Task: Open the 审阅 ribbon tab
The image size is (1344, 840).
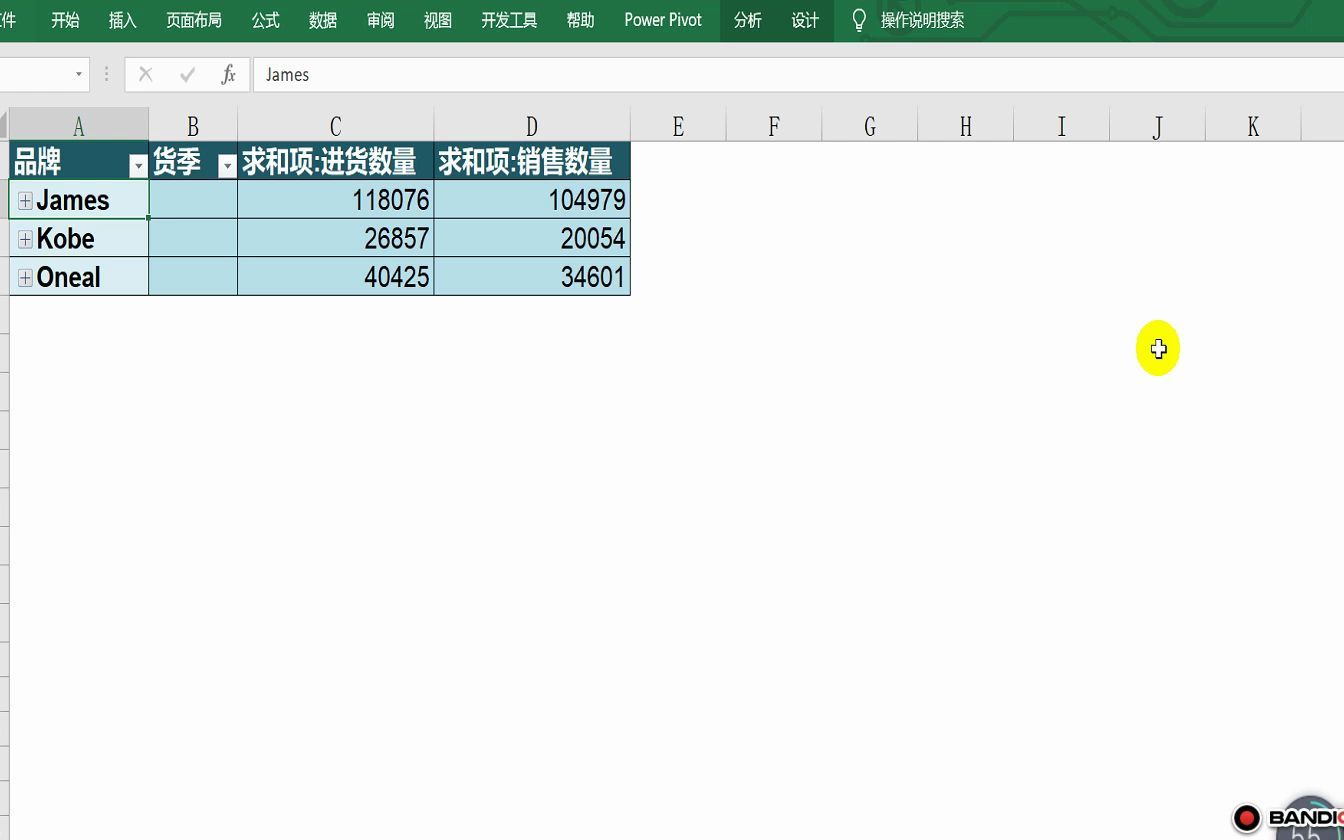Action: click(x=380, y=20)
